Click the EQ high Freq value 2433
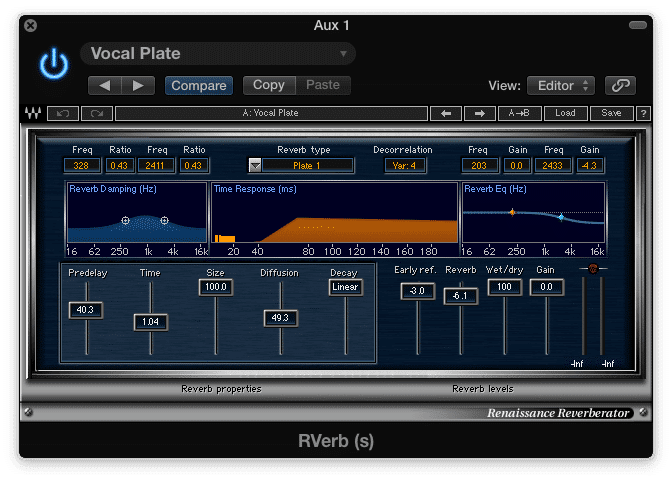Screen dimensions: 672x481 pos(552,165)
